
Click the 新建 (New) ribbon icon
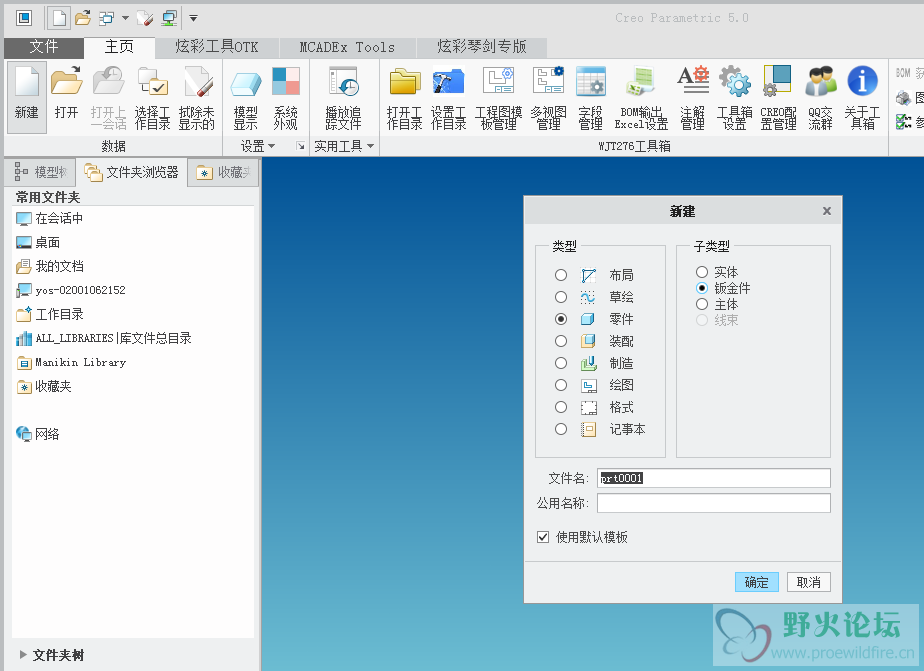click(x=27, y=97)
